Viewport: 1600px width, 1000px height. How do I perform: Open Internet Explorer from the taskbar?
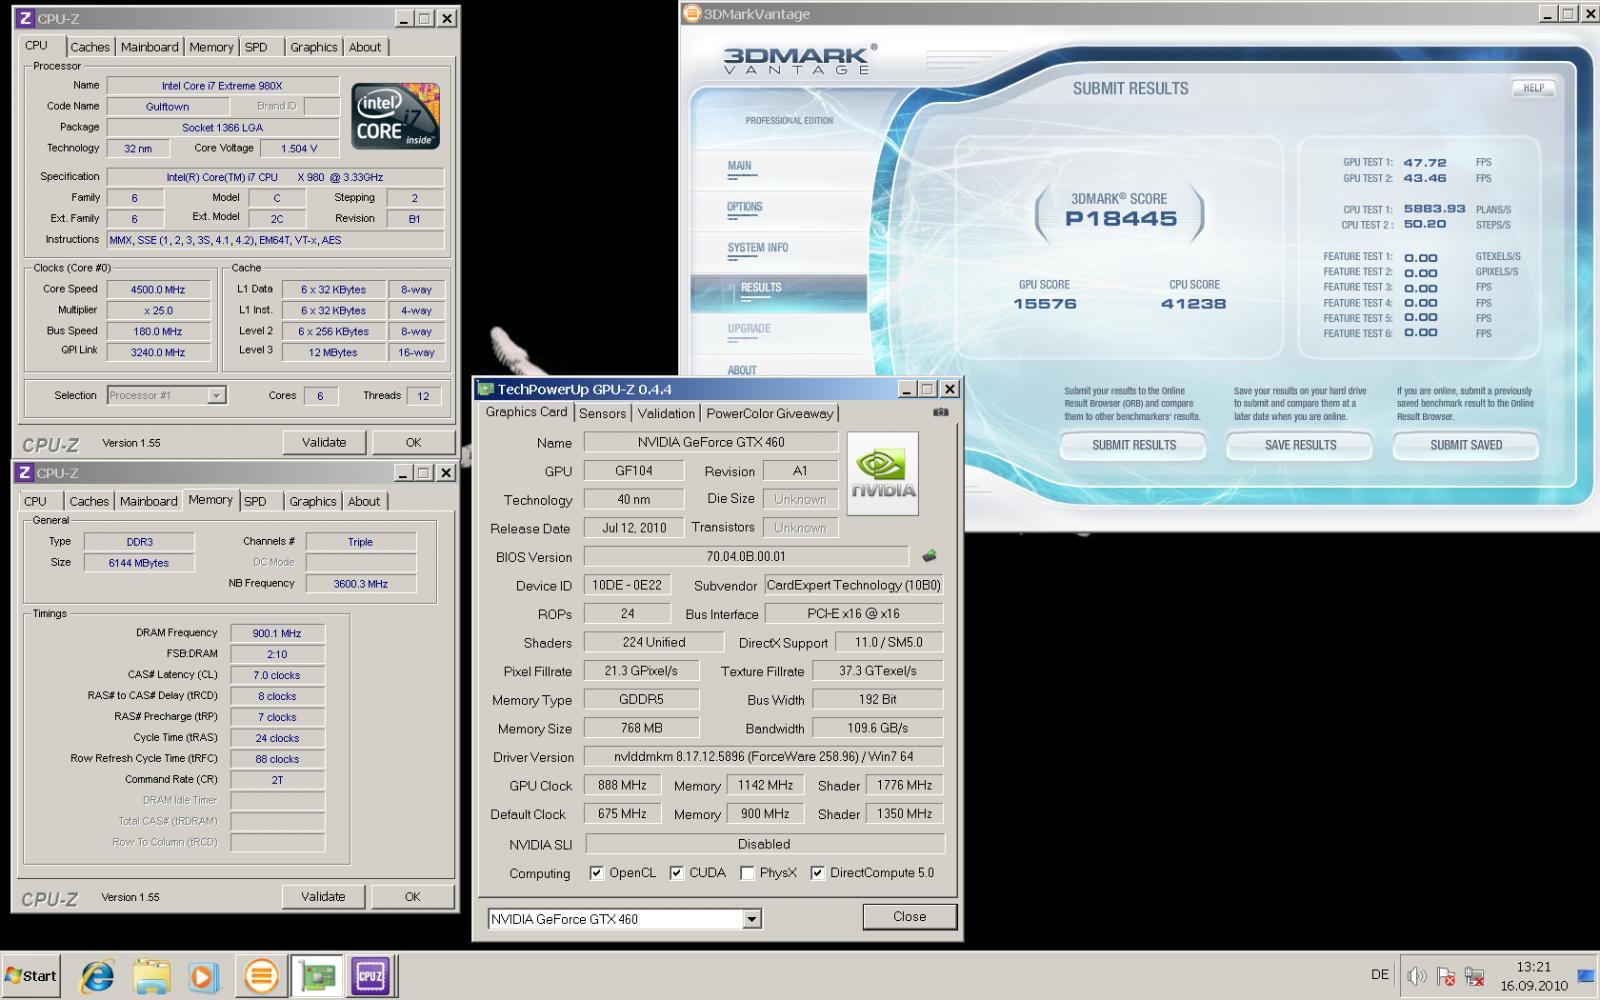(x=97, y=976)
